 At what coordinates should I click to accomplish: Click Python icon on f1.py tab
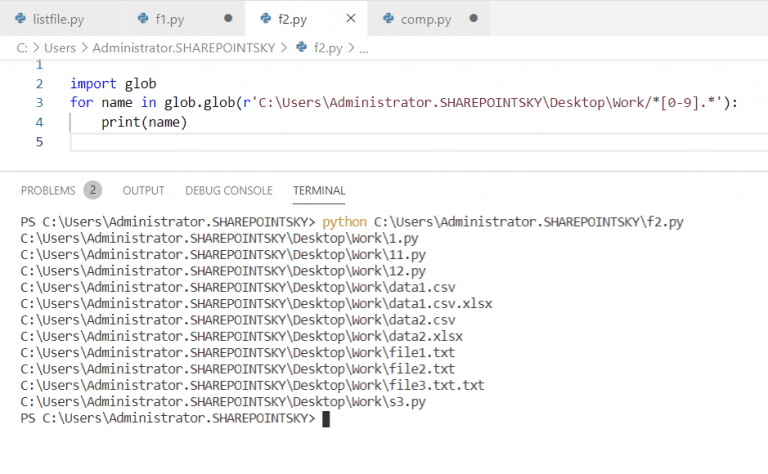pyautogui.click(x=143, y=18)
